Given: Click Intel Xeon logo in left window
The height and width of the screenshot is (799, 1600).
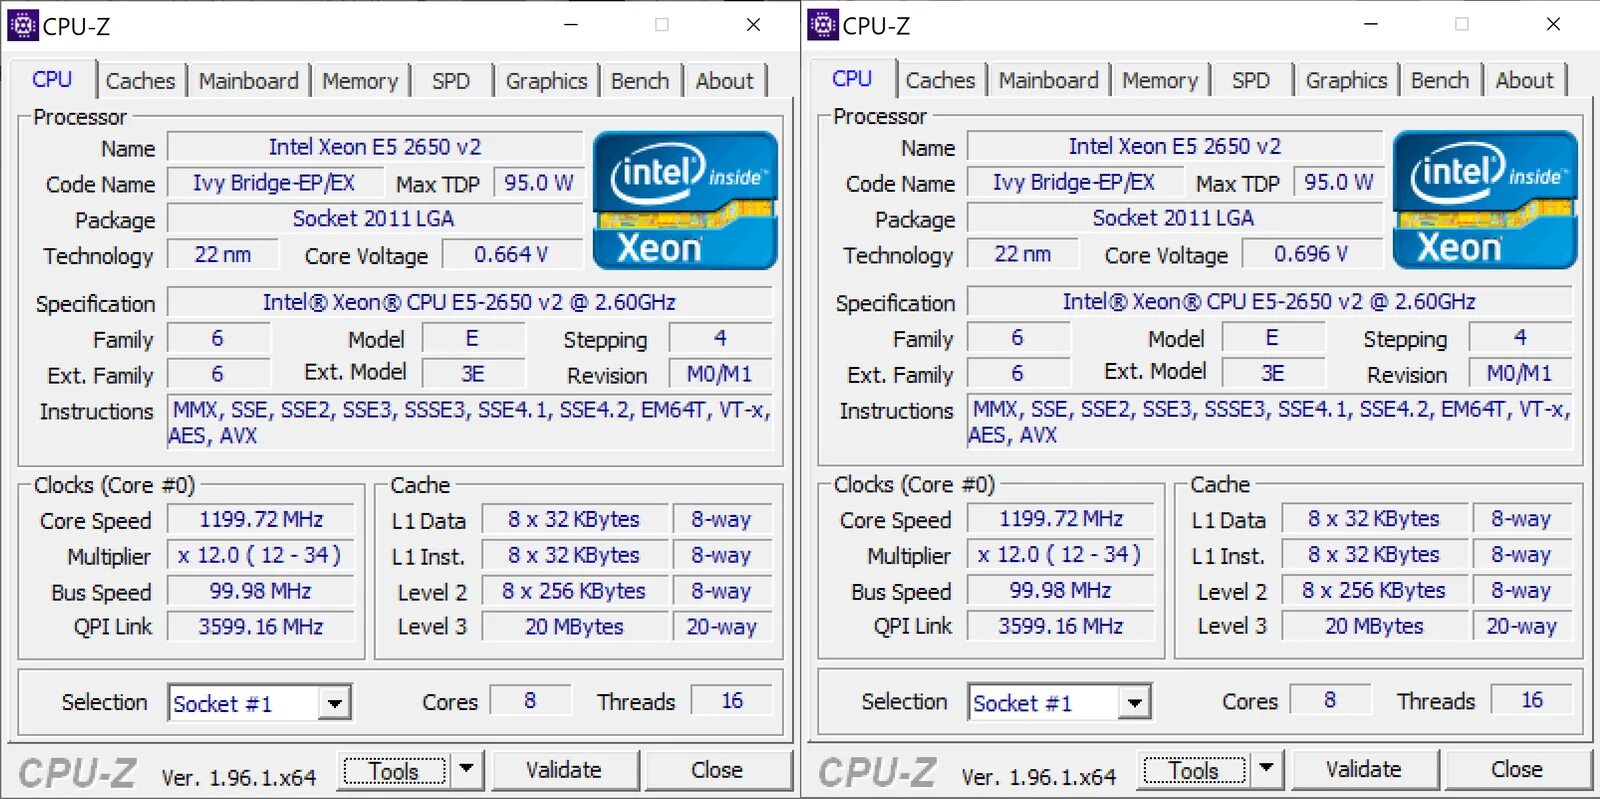Looking at the screenshot, I should pos(685,200).
